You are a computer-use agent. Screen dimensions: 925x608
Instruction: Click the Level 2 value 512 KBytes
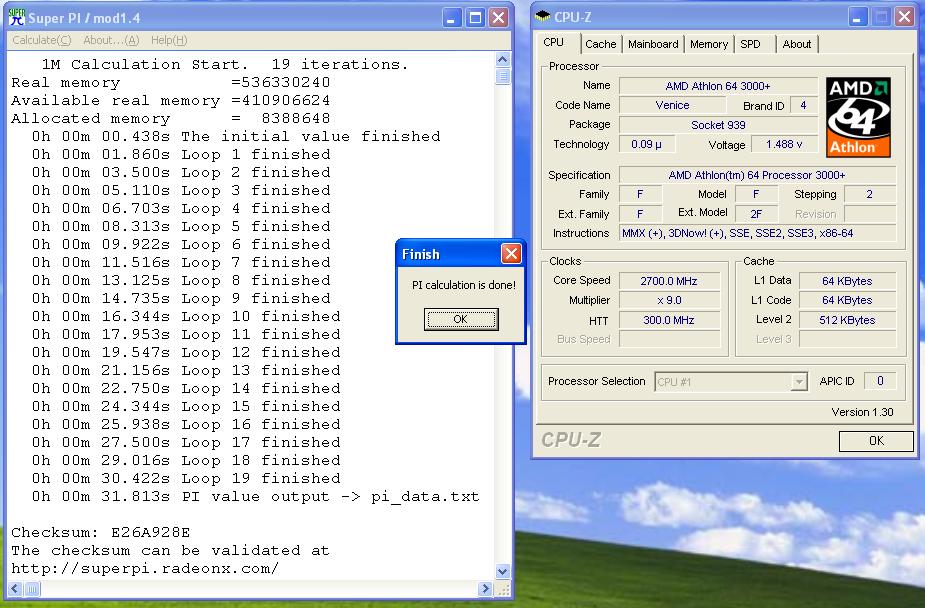847,320
